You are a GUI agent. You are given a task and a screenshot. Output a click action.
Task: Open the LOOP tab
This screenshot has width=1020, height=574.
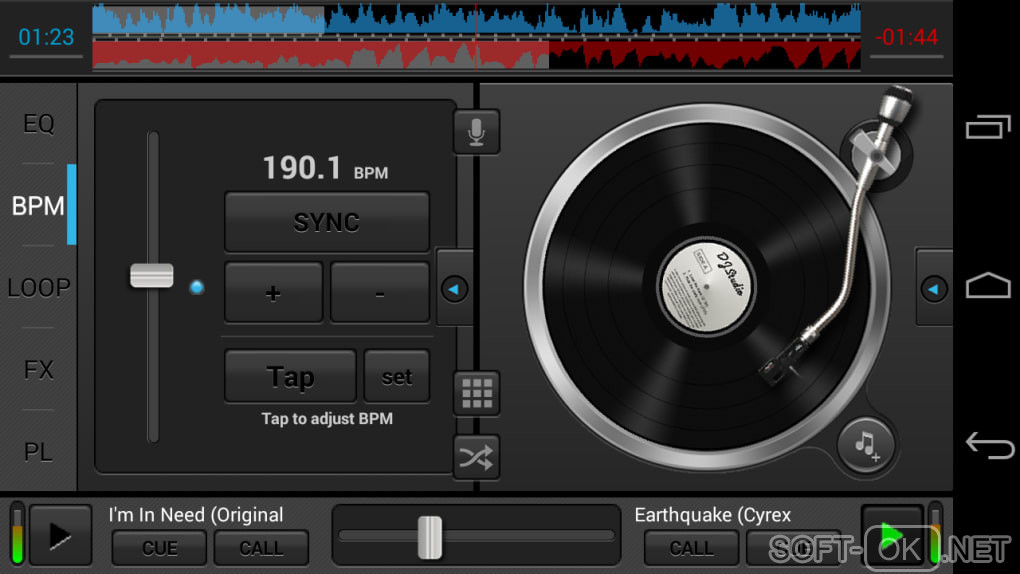(x=38, y=288)
